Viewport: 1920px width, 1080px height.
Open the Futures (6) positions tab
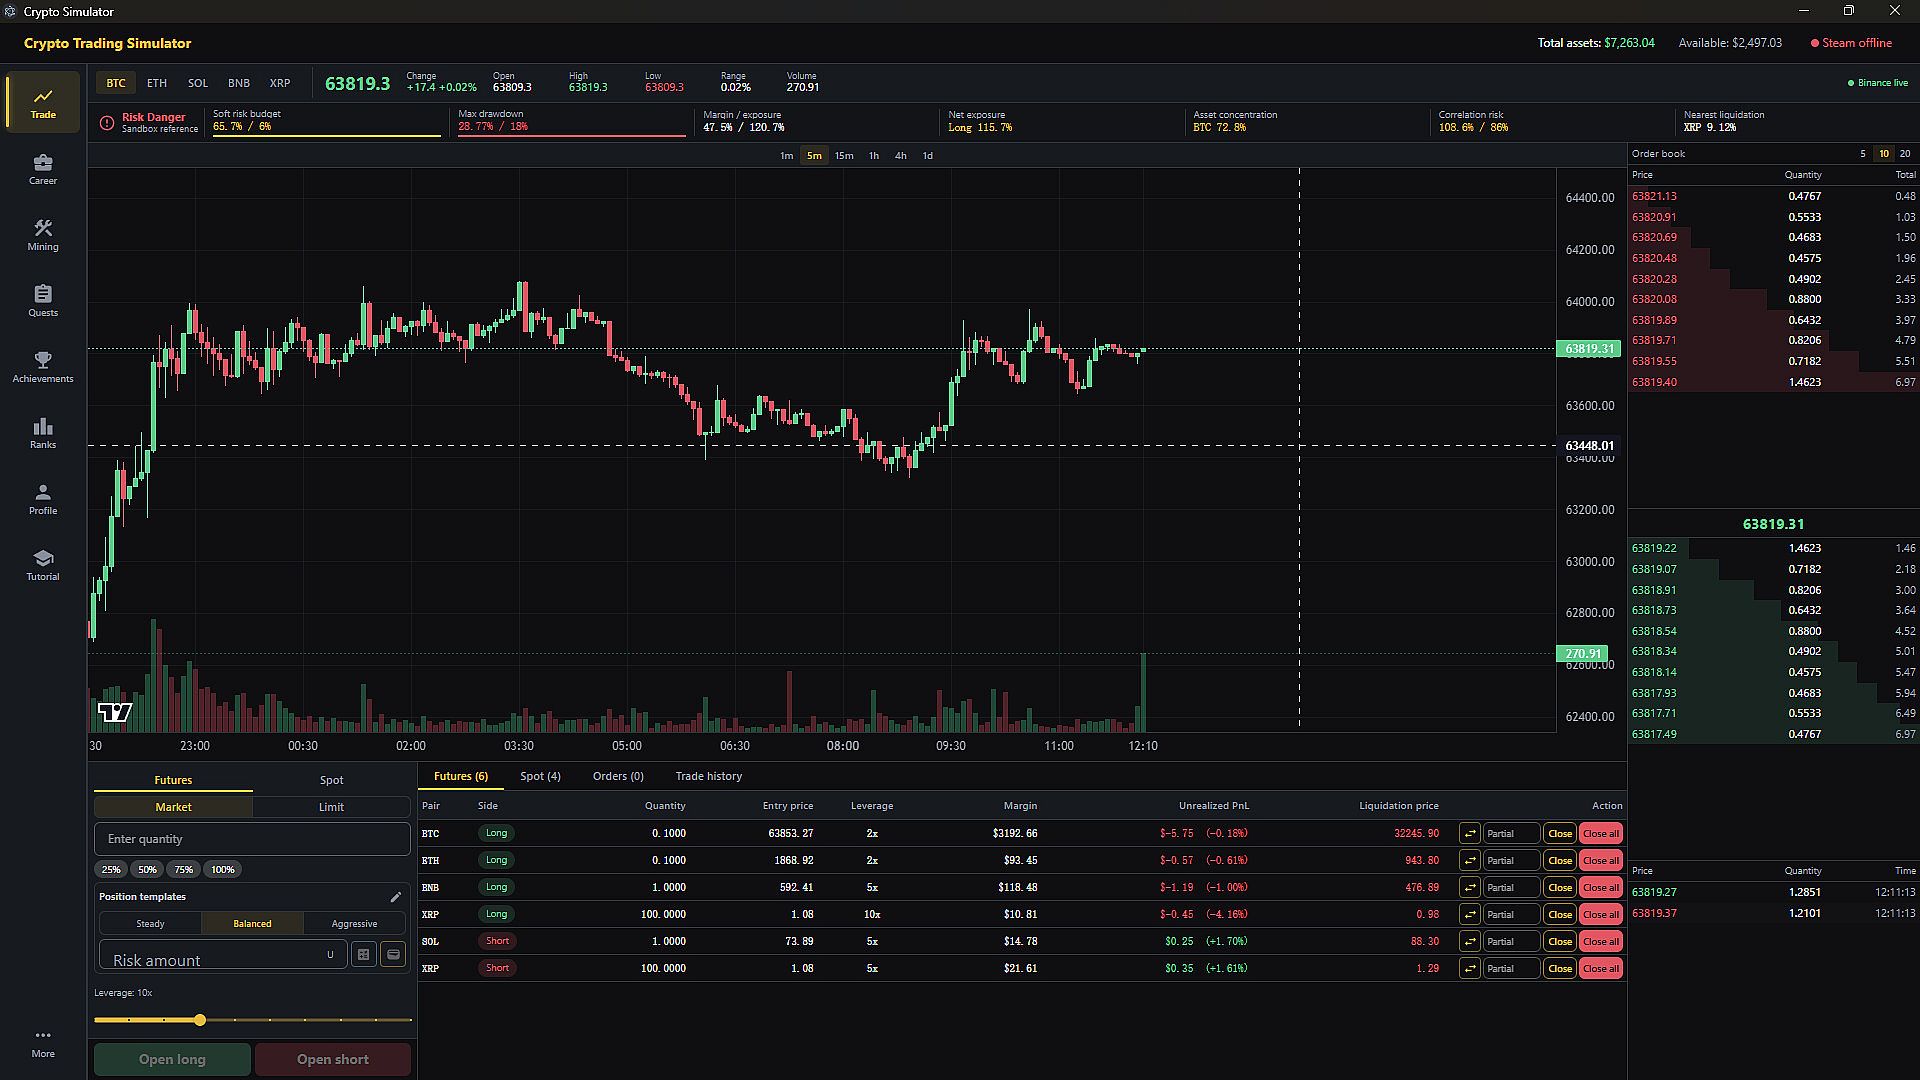(x=461, y=776)
